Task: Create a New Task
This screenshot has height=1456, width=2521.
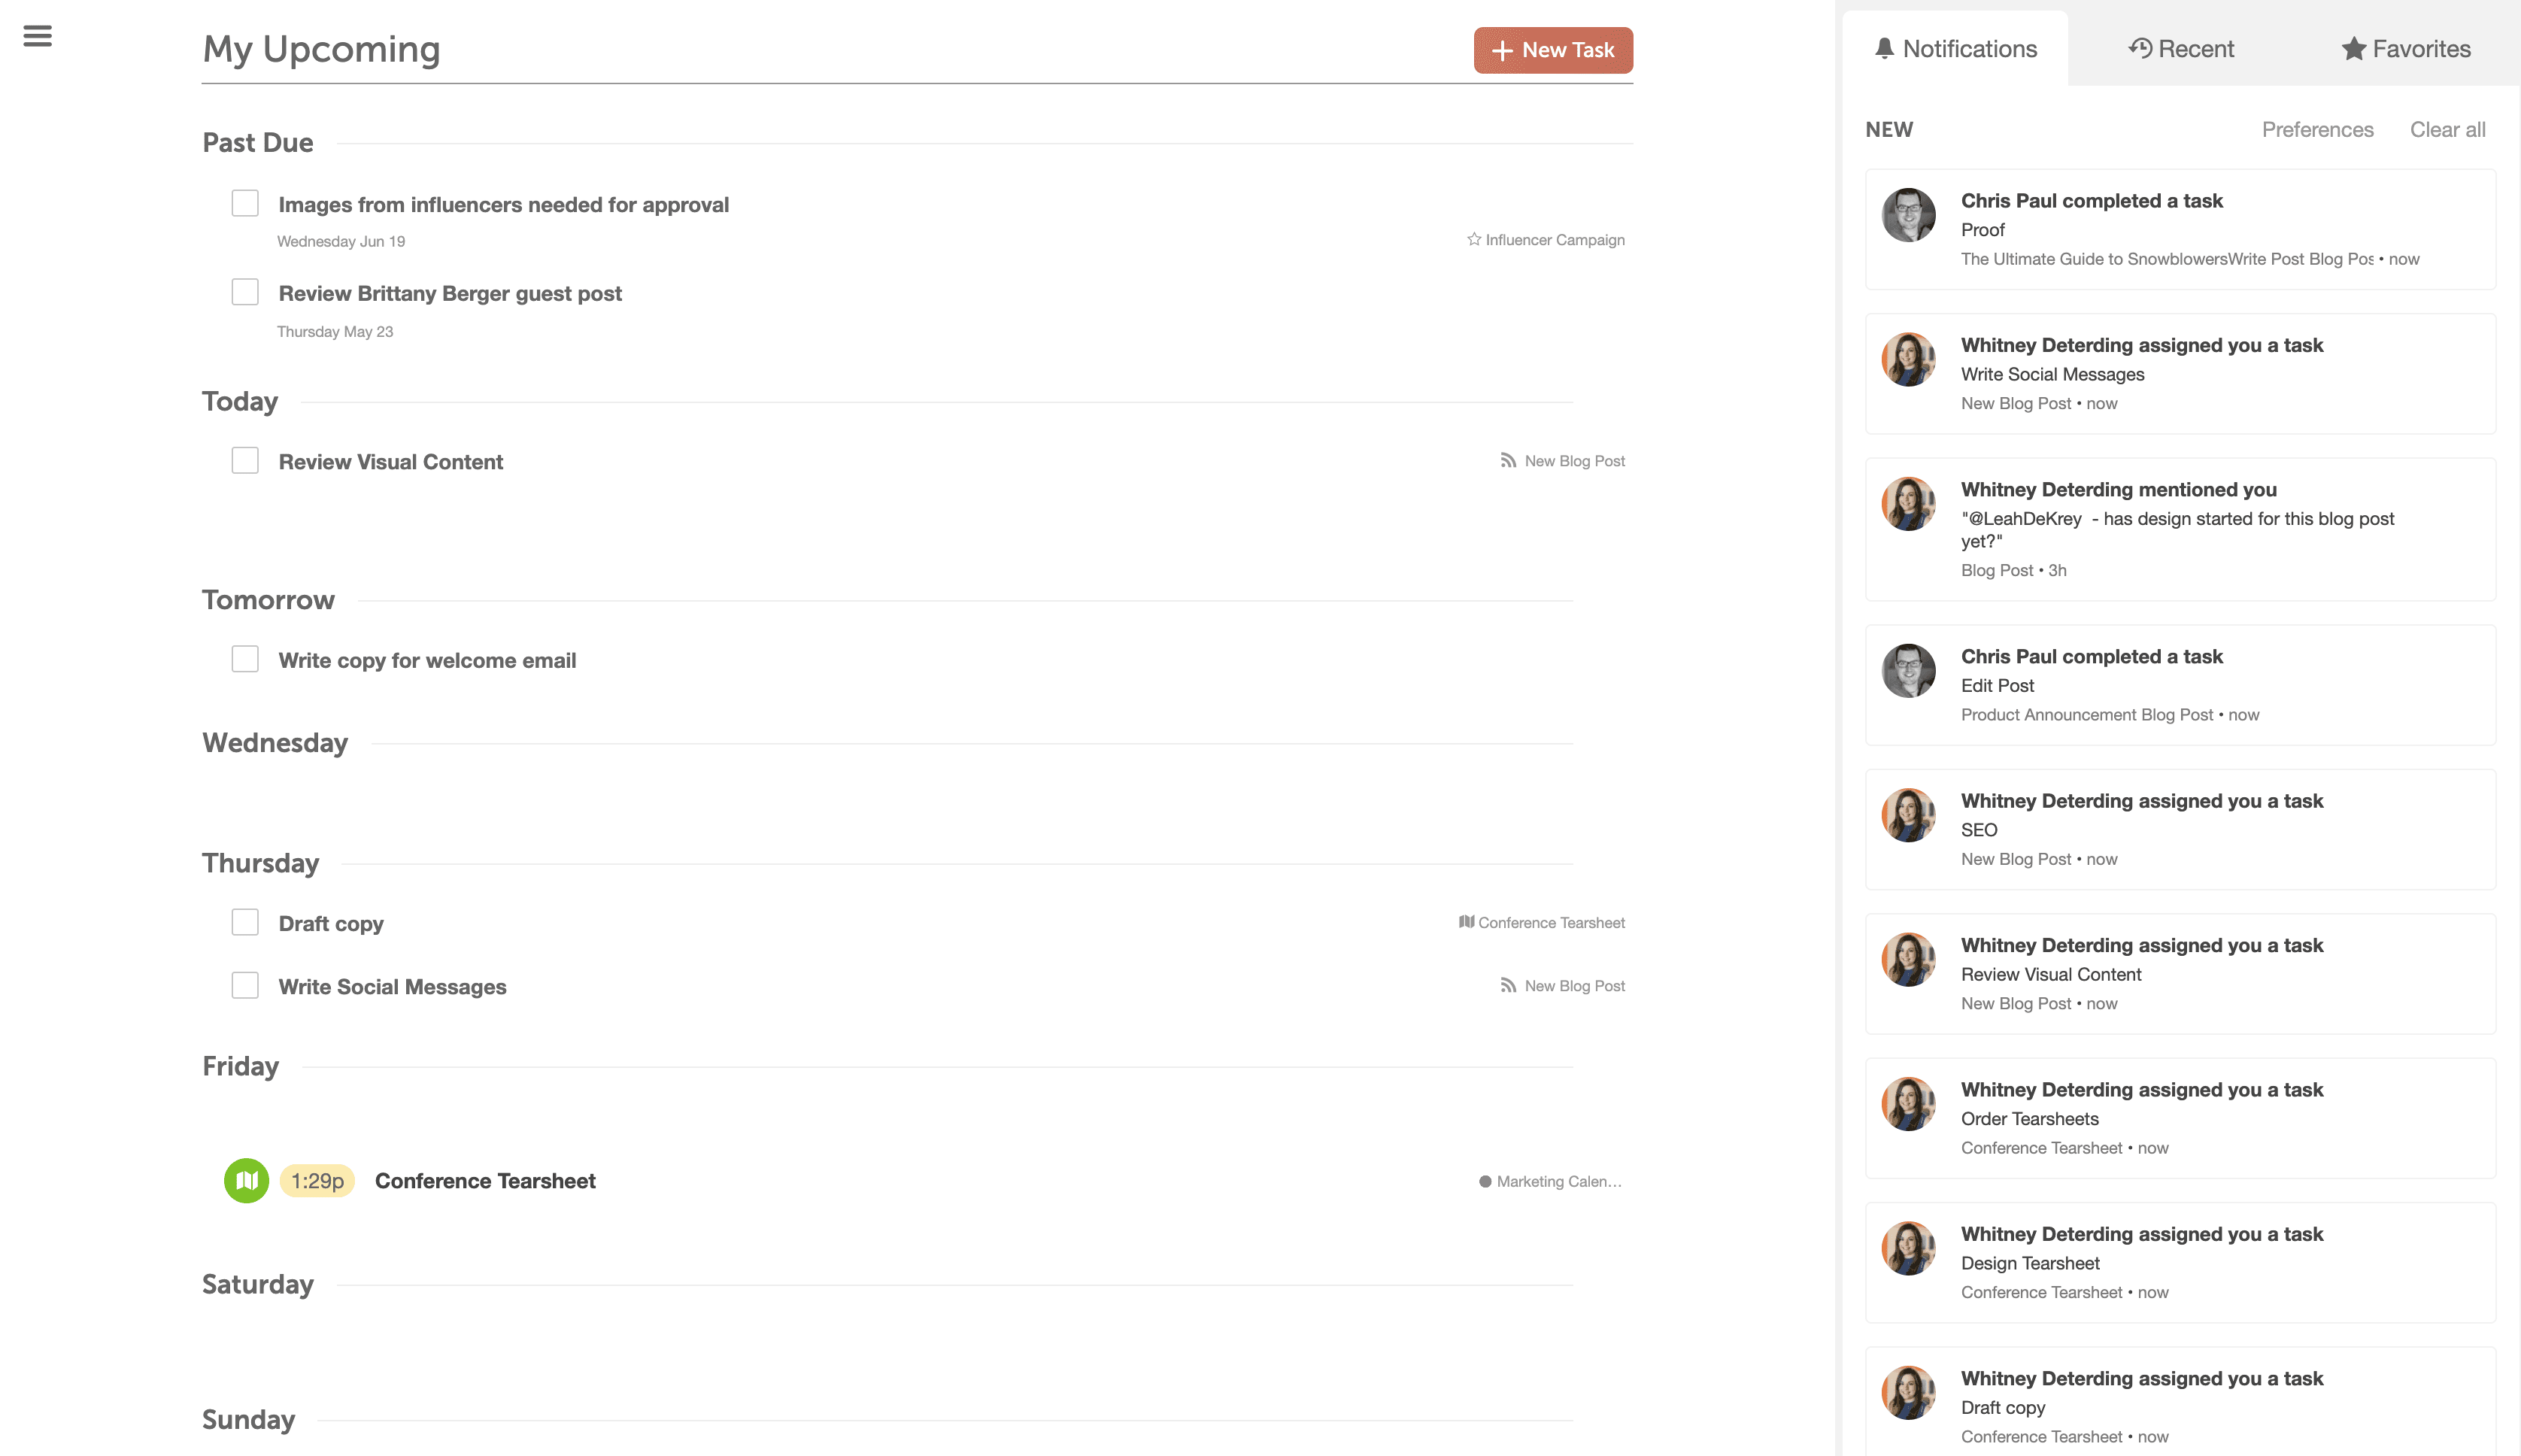Action: 1552,50
